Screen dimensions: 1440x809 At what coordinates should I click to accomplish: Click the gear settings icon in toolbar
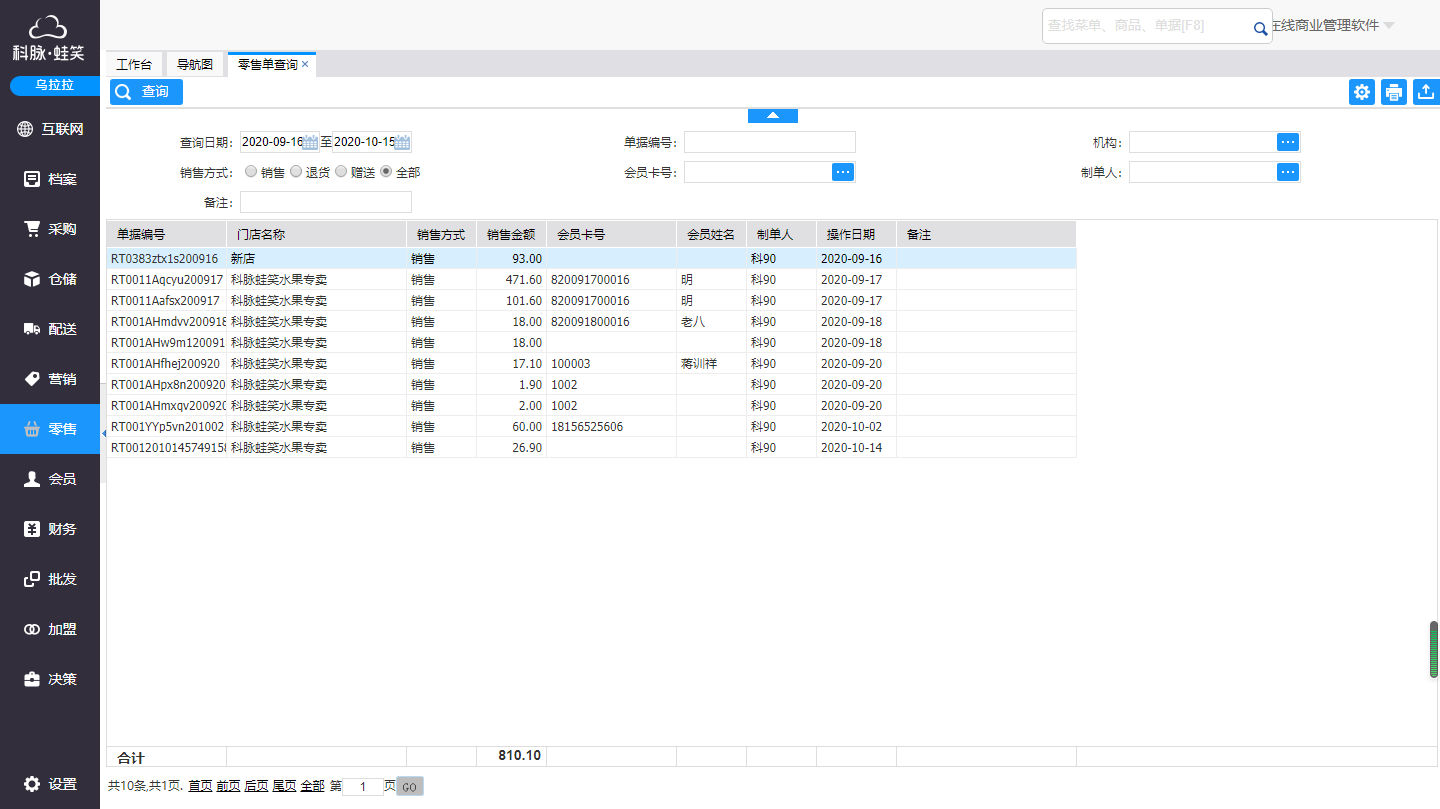point(1361,92)
